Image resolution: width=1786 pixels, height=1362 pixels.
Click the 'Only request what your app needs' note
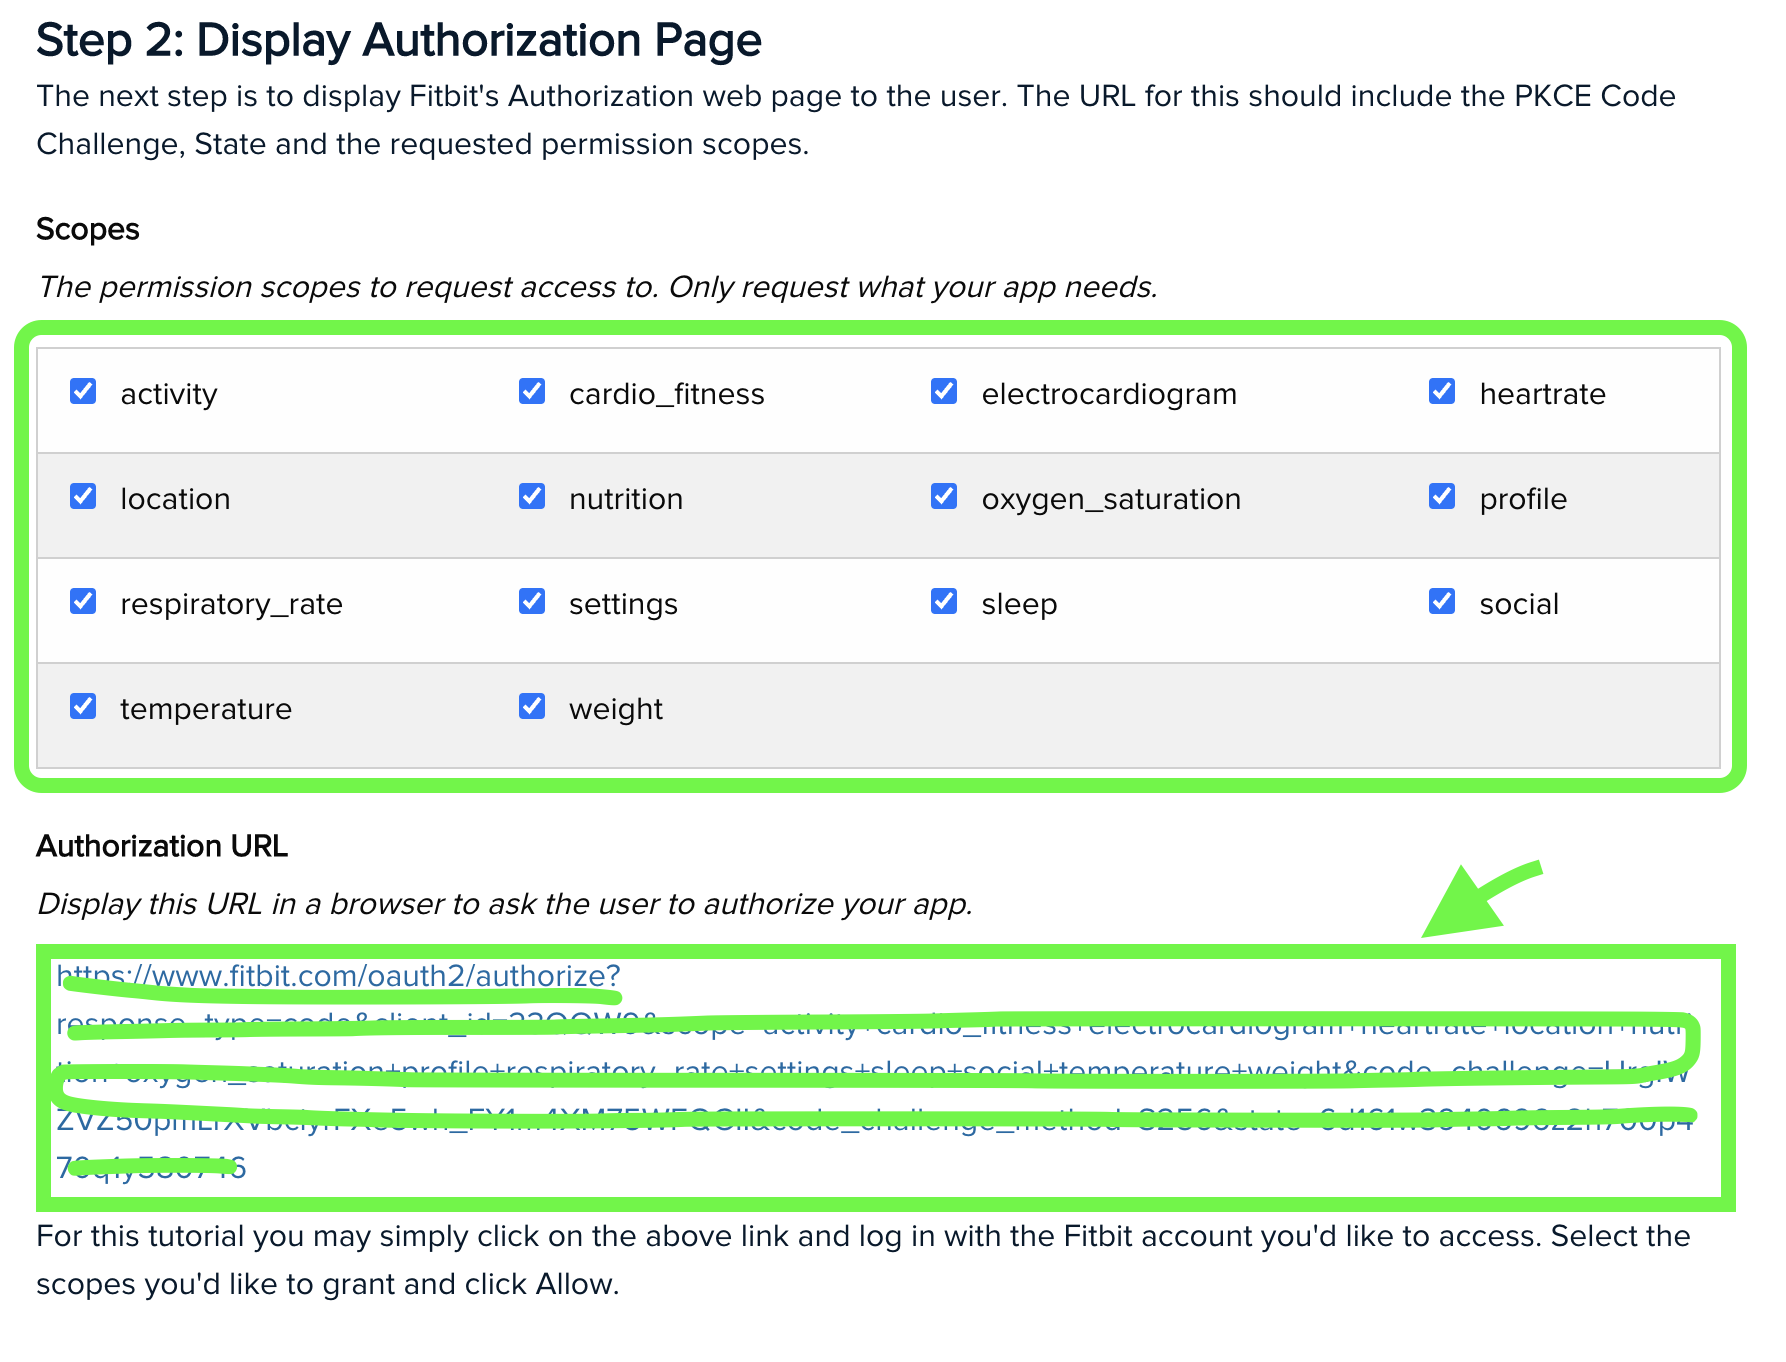click(x=913, y=287)
